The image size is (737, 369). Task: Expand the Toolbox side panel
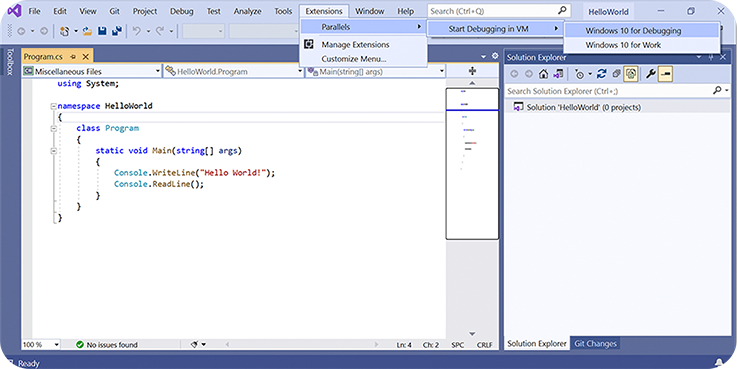(x=10, y=62)
